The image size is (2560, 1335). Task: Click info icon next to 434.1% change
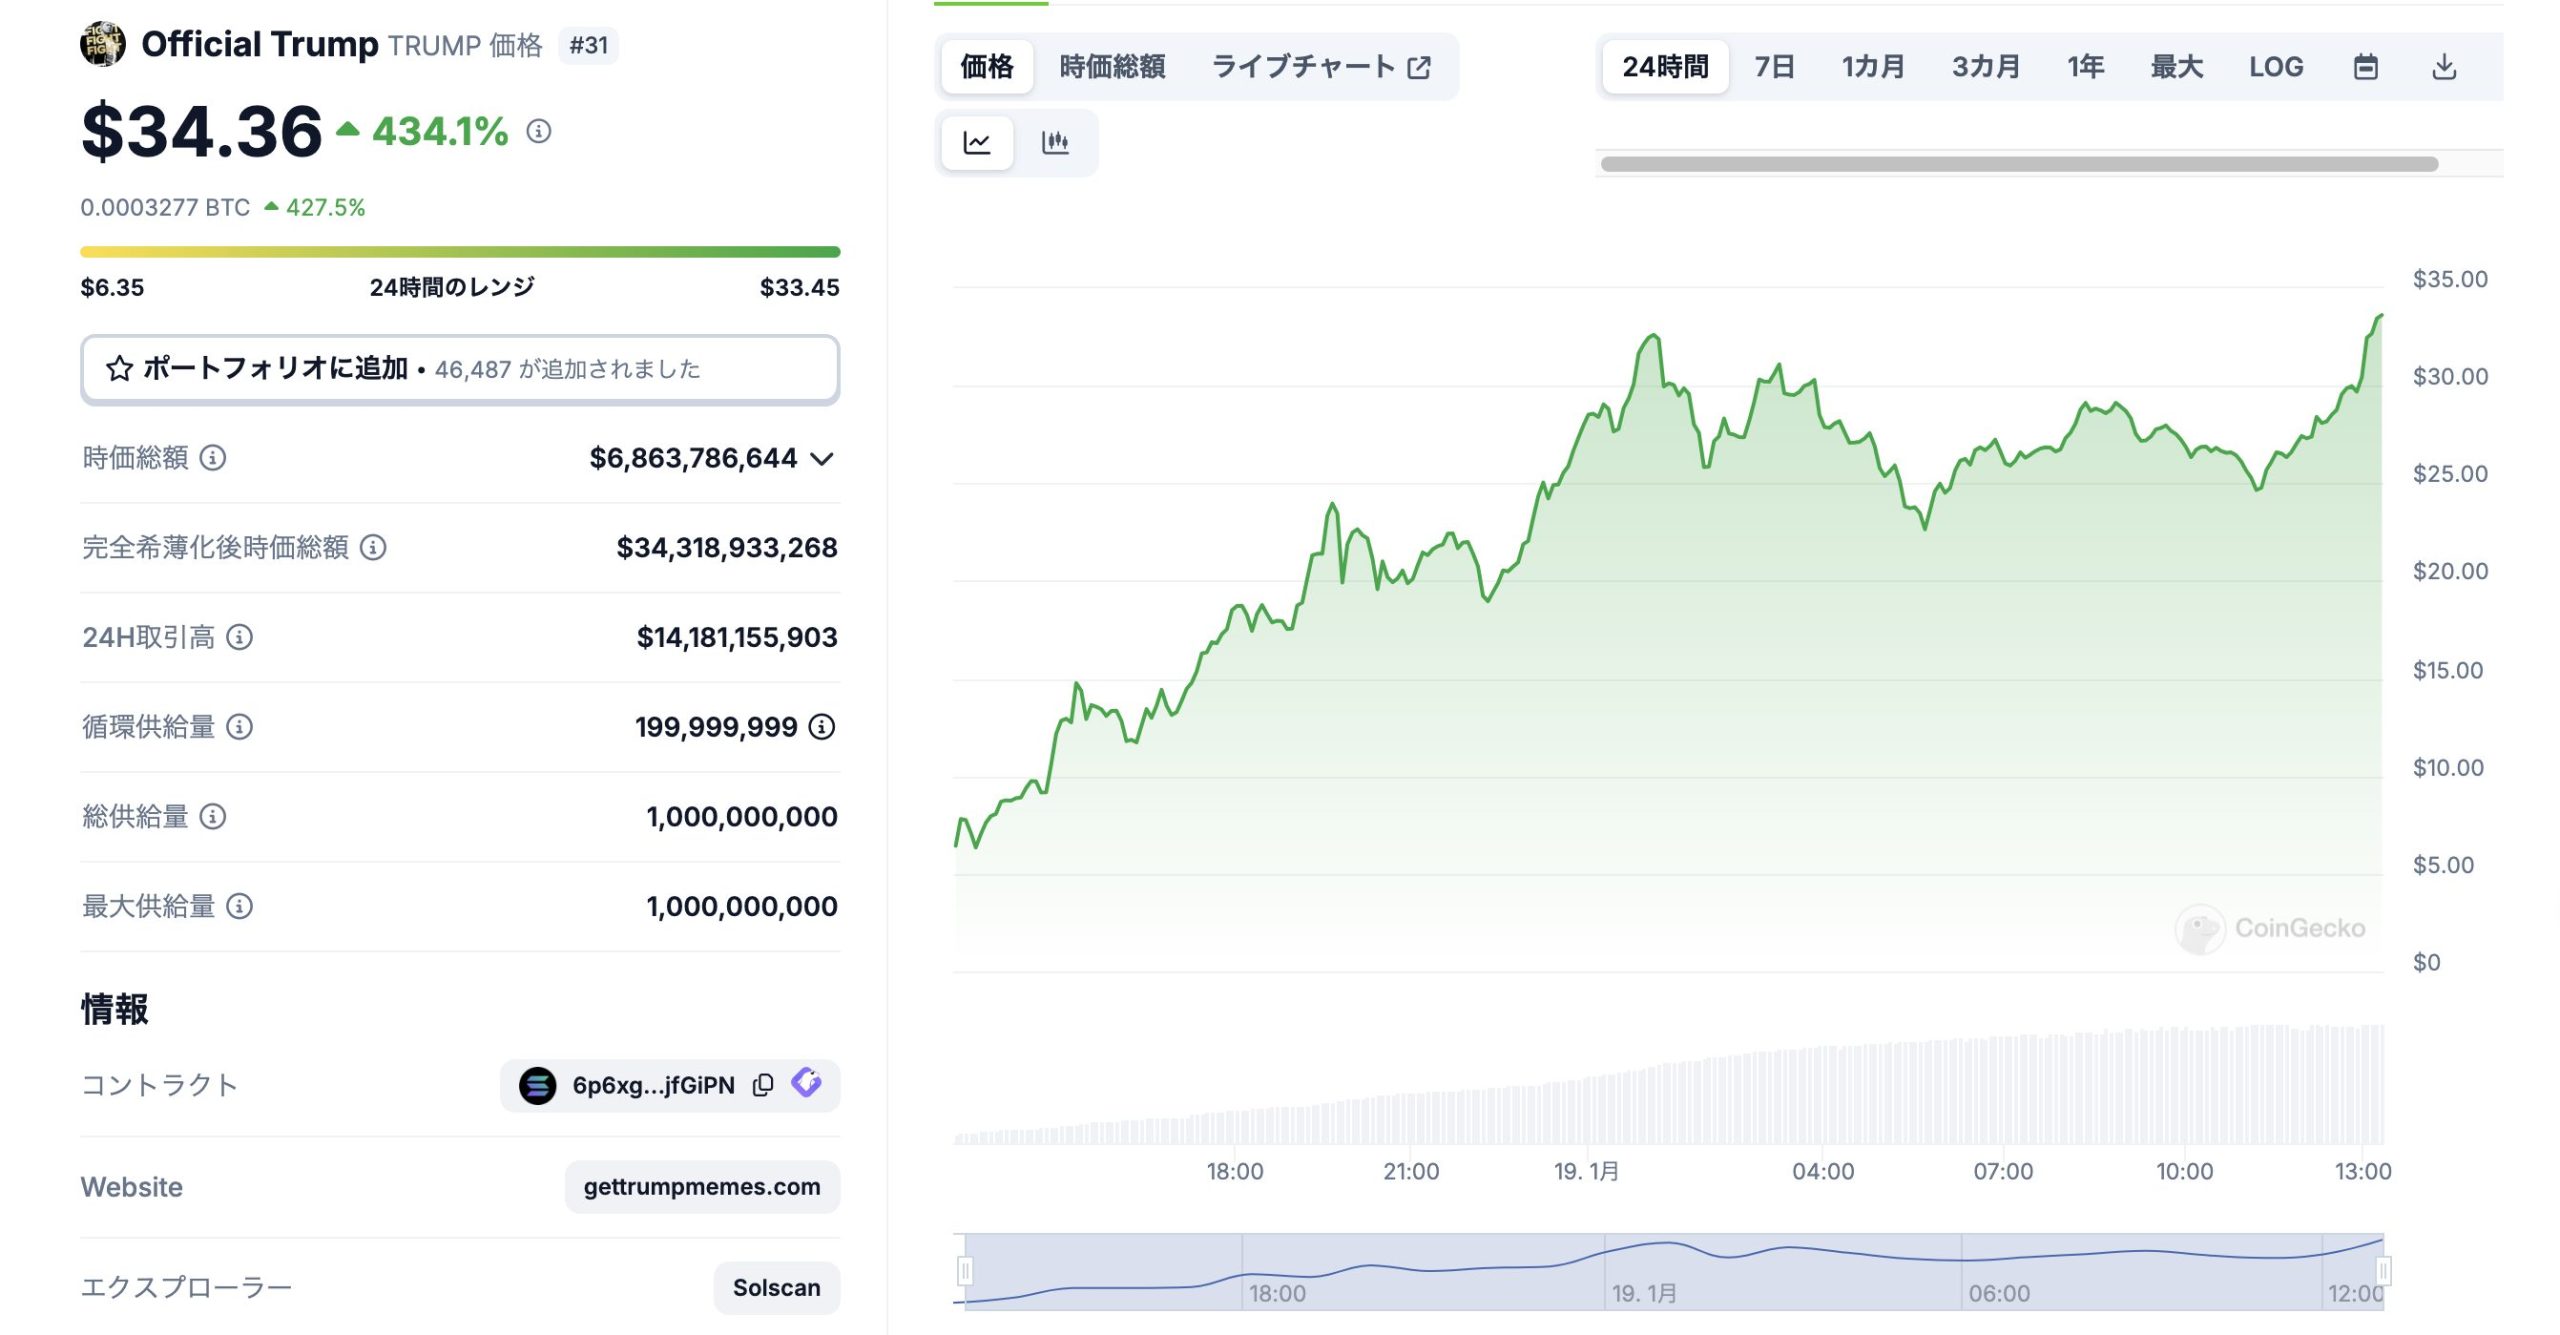[x=539, y=131]
